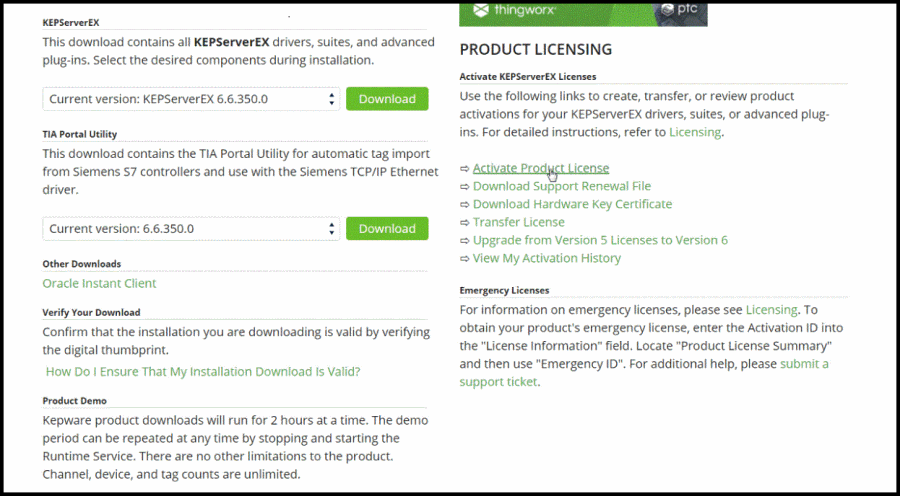Open the Oracle Instant Client link

coord(99,283)
